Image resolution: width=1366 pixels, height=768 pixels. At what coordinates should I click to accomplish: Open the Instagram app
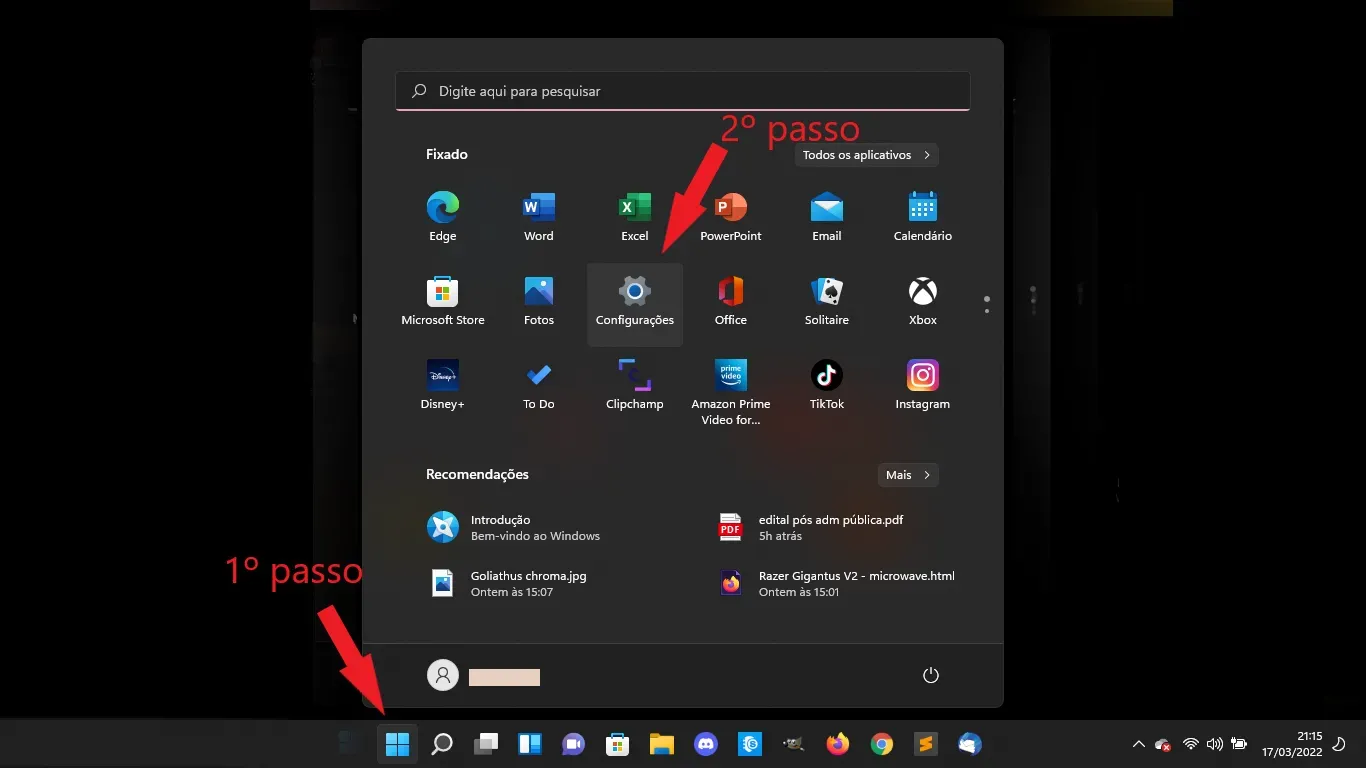pyautogui.click(x=923, y=385)
